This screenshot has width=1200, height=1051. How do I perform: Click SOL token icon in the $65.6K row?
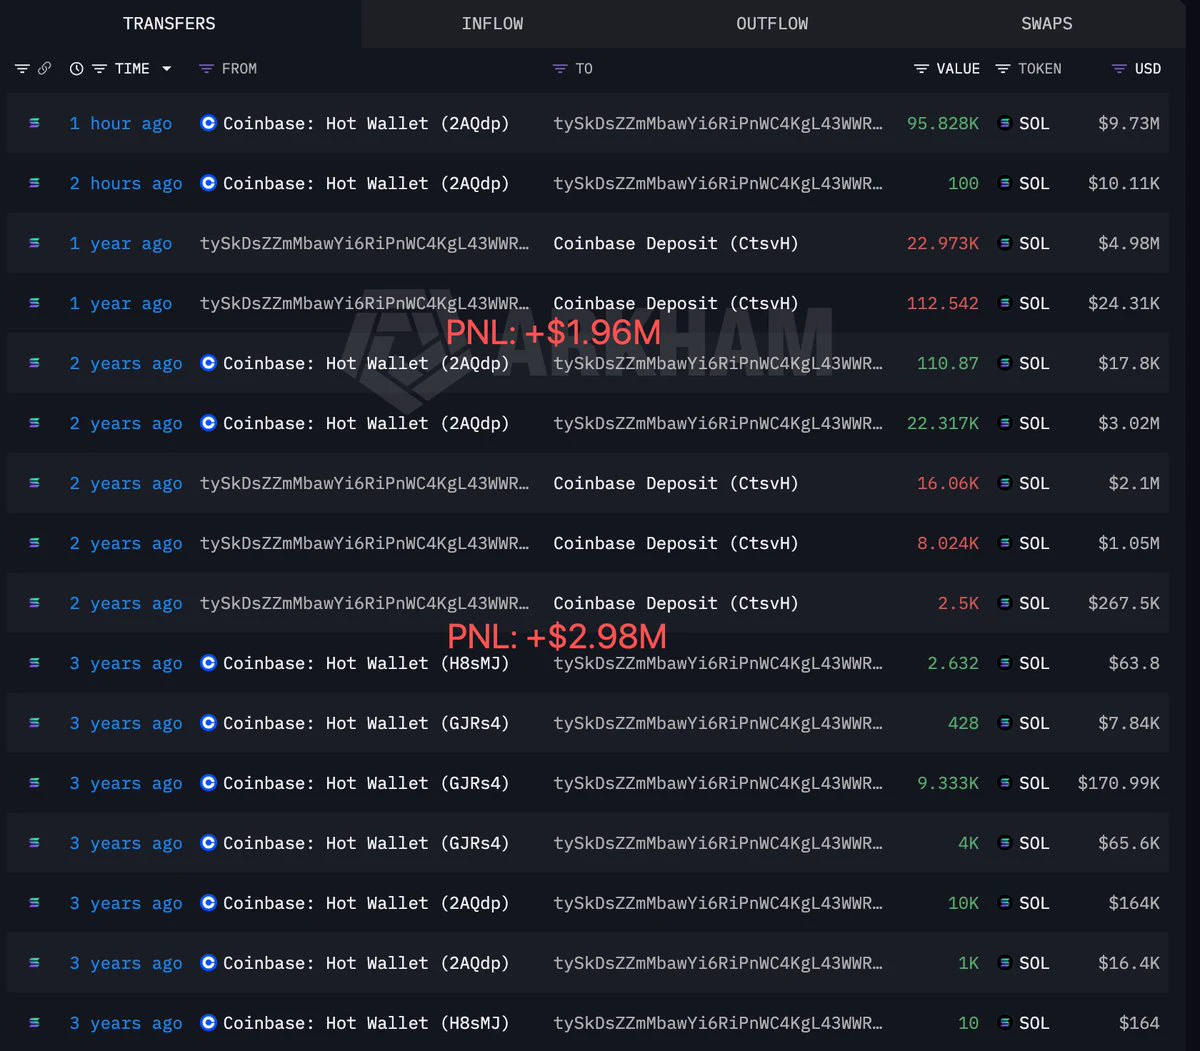[1004, 843]
